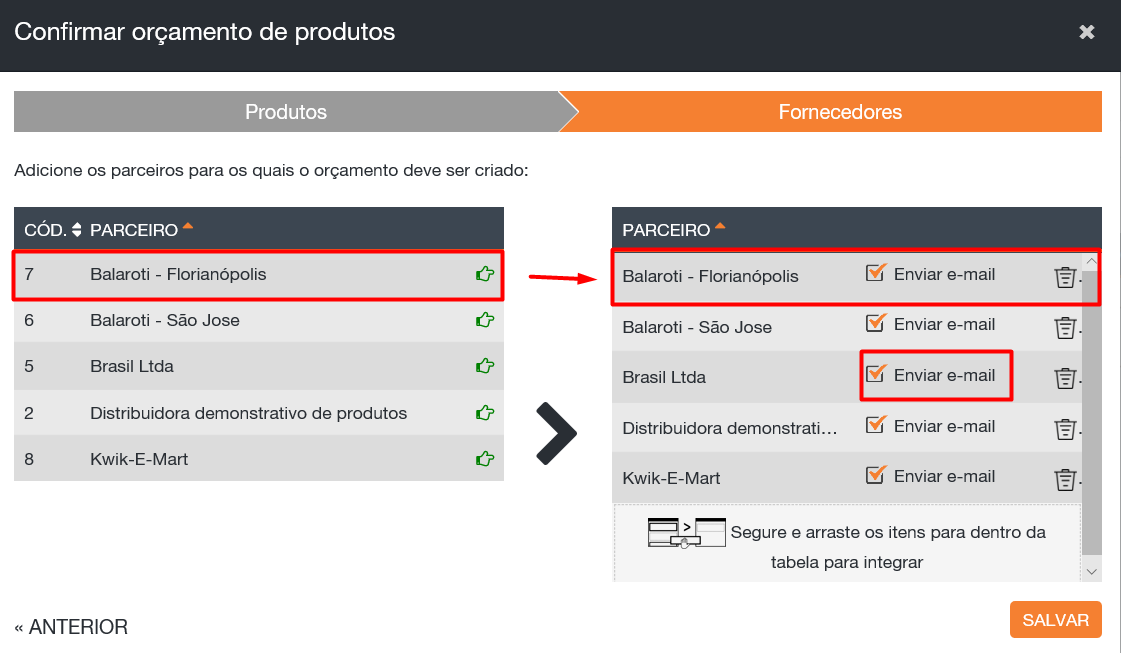Click scrollbar down arrow in partner list
The image size is (1121, 653).
[x=1091, y=571]
